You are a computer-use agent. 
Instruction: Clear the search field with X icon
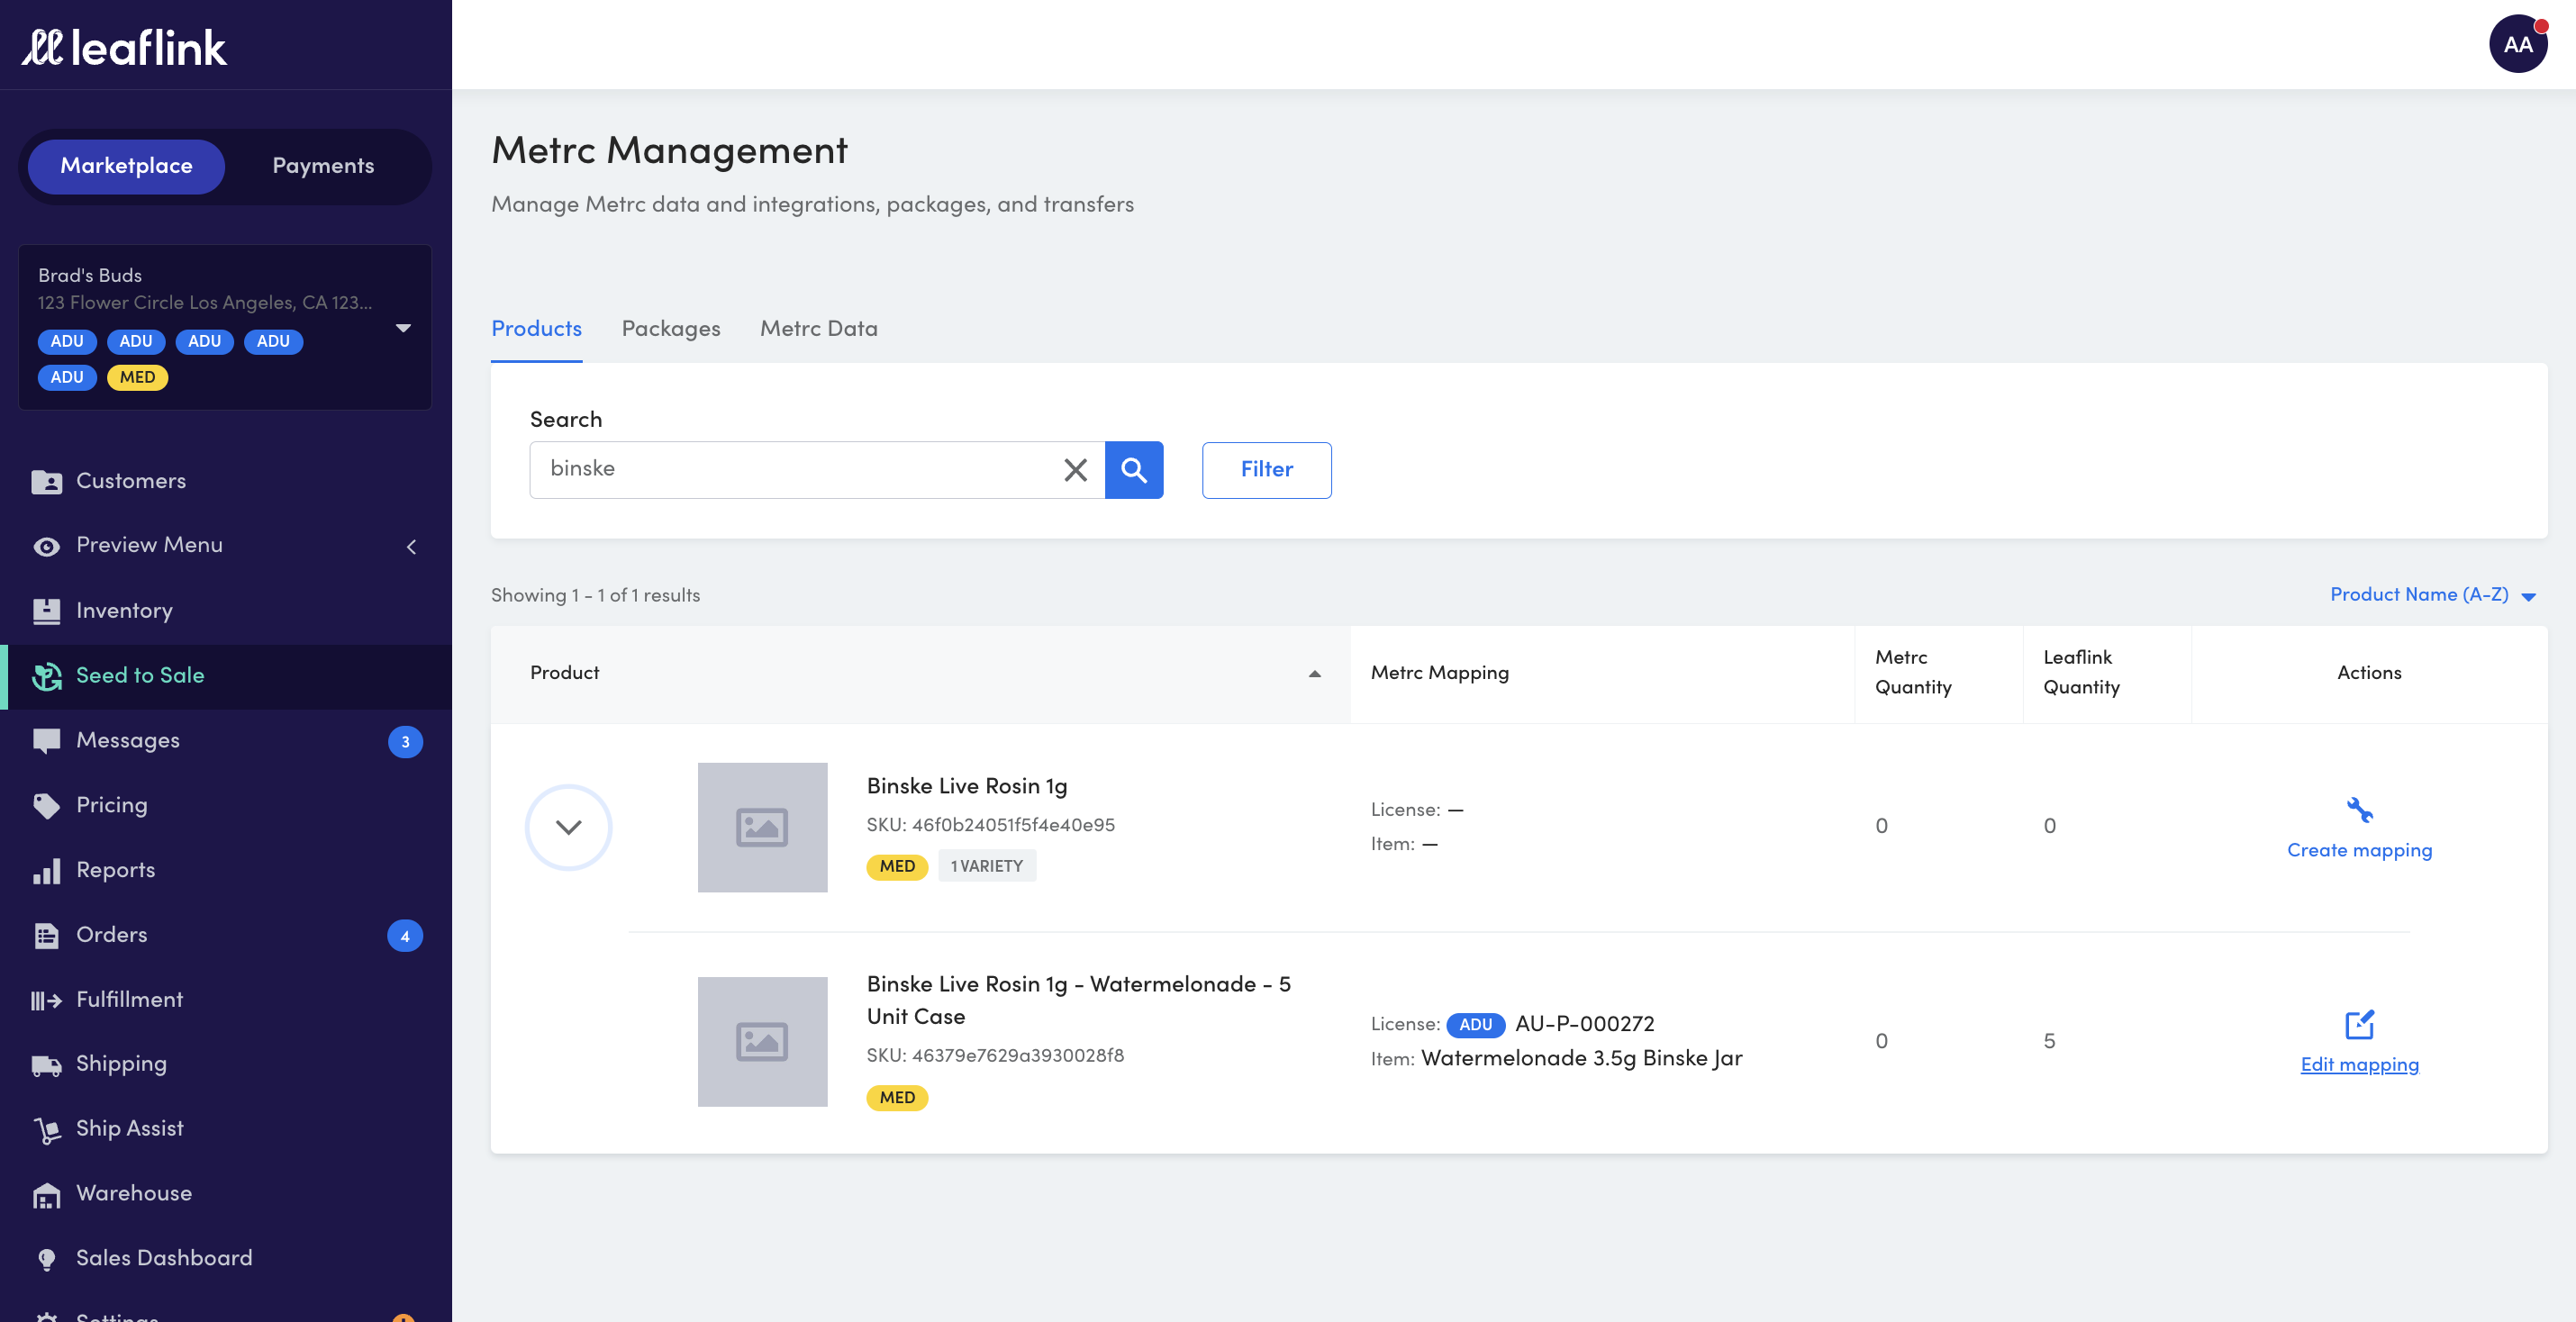point(1075,470)
